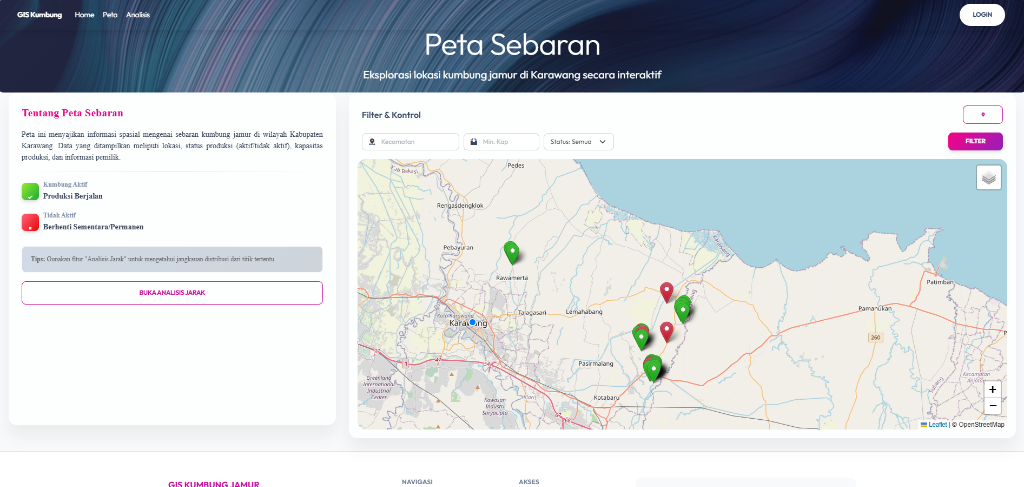Click the NAVIGASI footer heading
Viewport: 1024px width, 487px height.
tap(417, 482)
